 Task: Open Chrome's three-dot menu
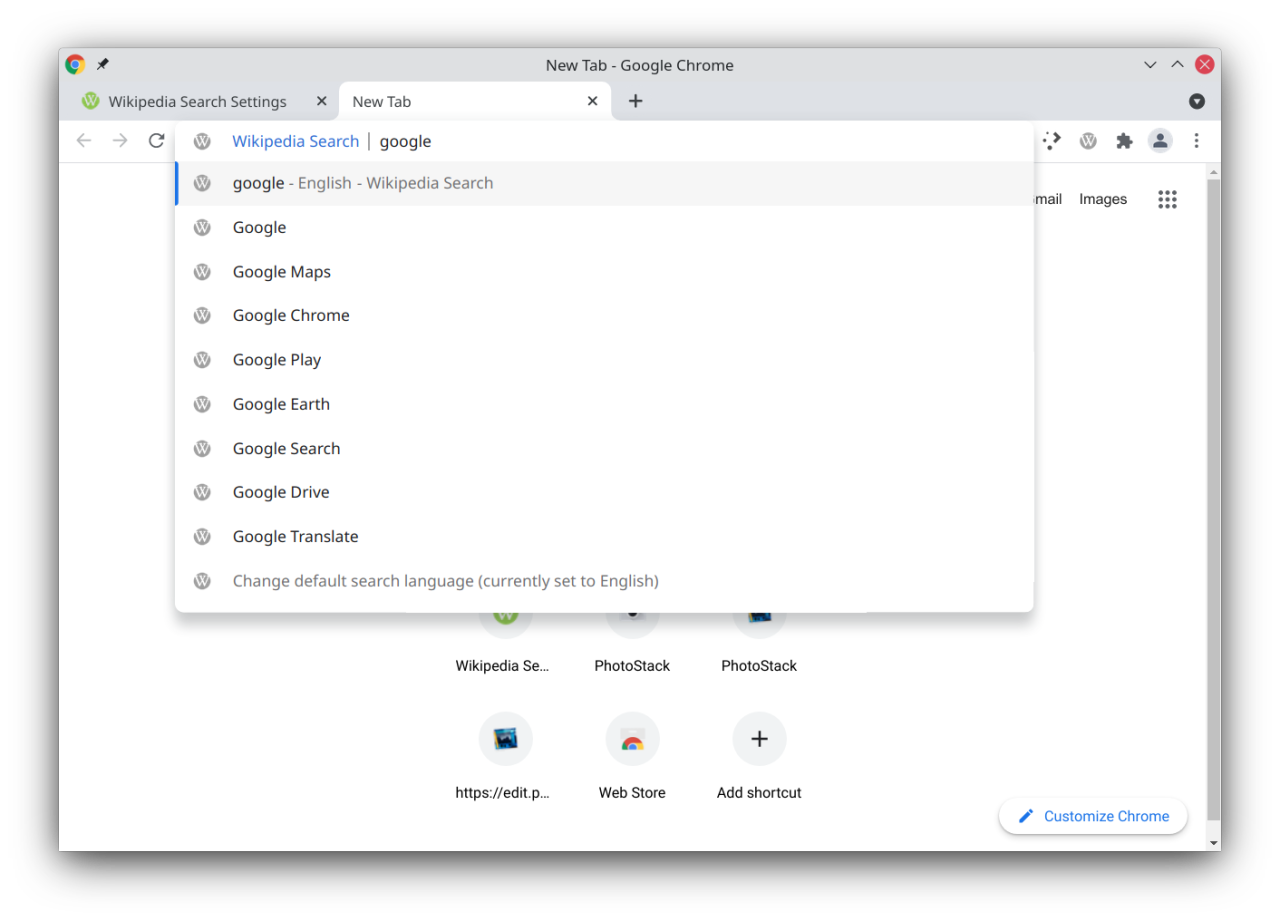click(1196, 141)
